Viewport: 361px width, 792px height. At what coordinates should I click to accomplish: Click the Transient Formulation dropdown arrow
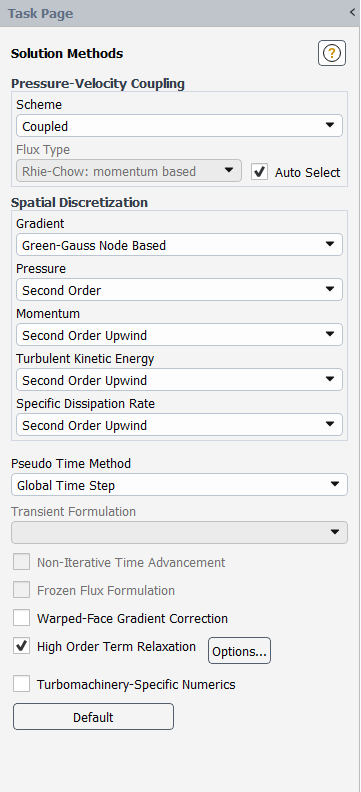coord(334,532)
